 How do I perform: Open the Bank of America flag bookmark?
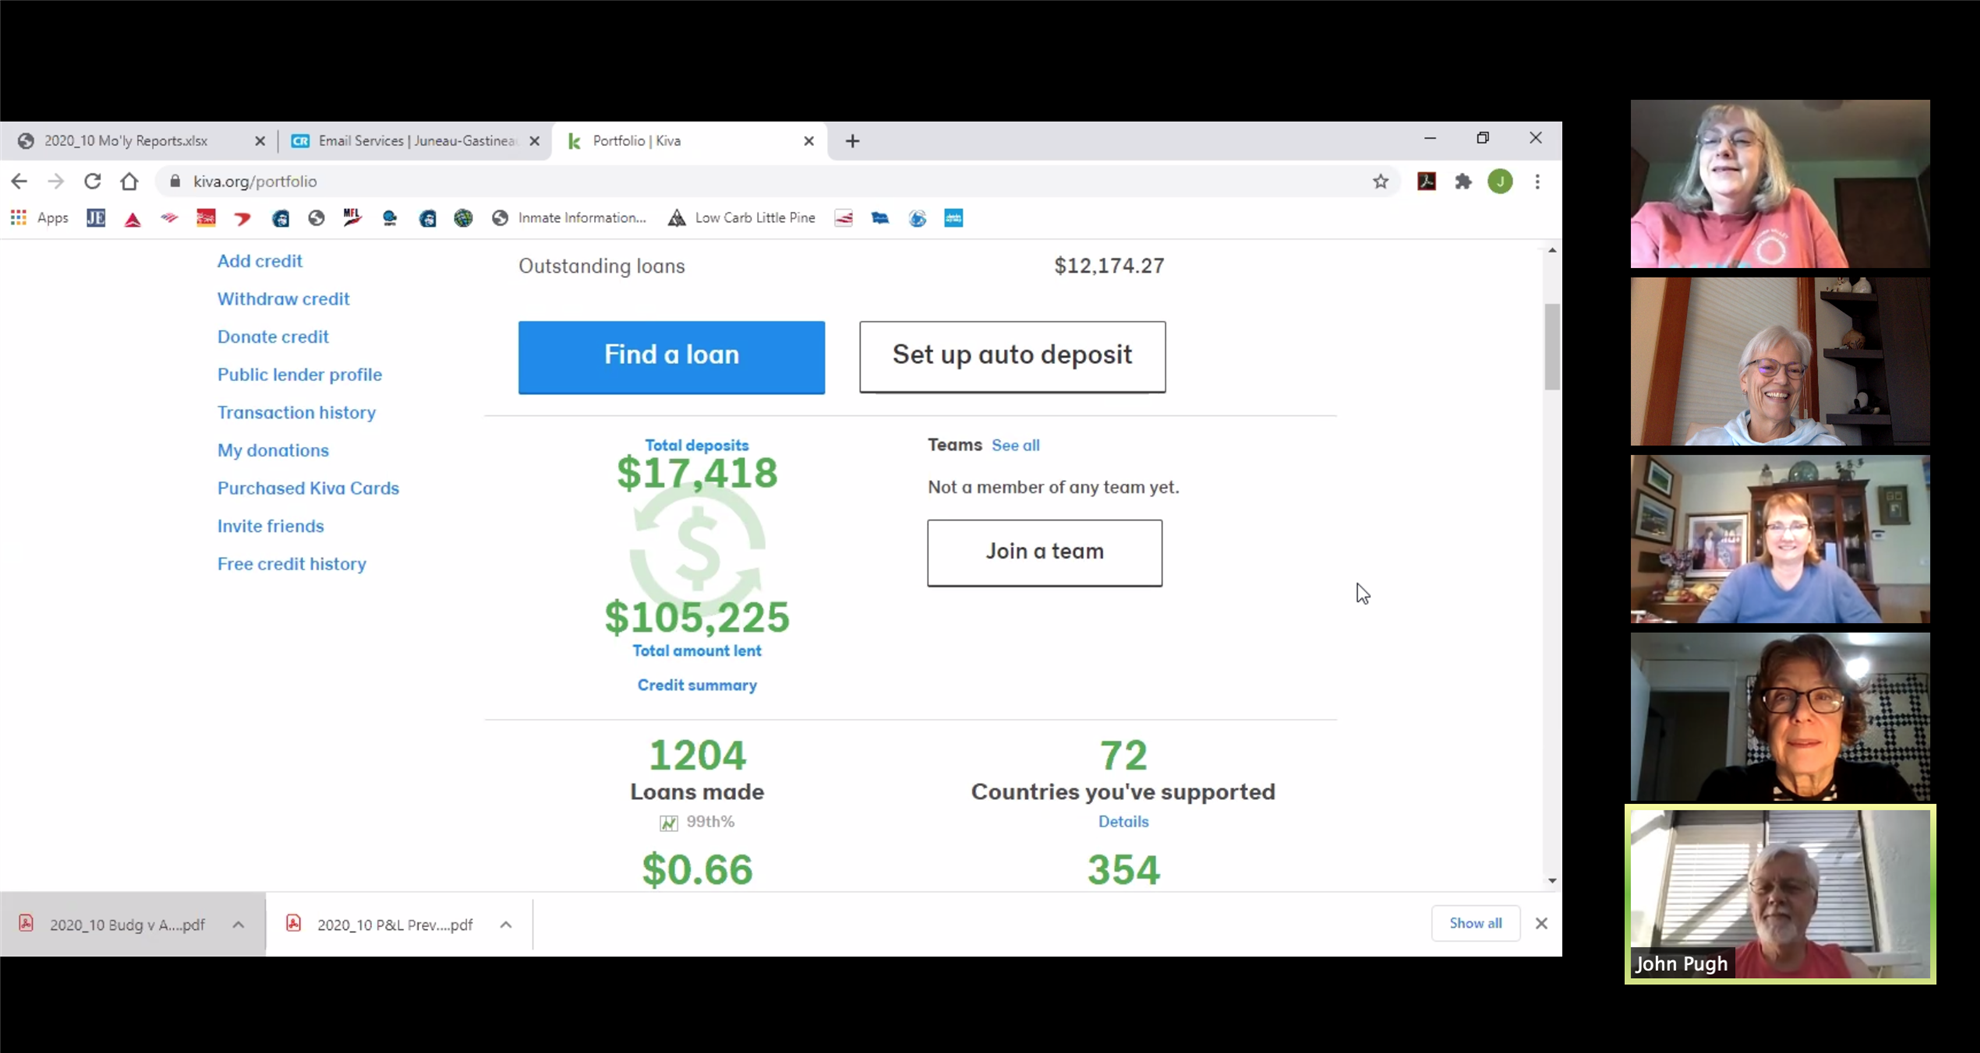[x=169, y=218]
